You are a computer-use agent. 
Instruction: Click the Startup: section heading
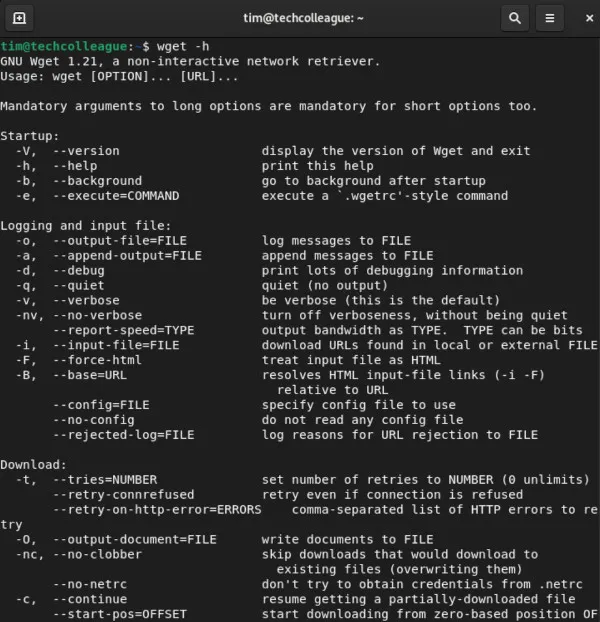[30, 136]
